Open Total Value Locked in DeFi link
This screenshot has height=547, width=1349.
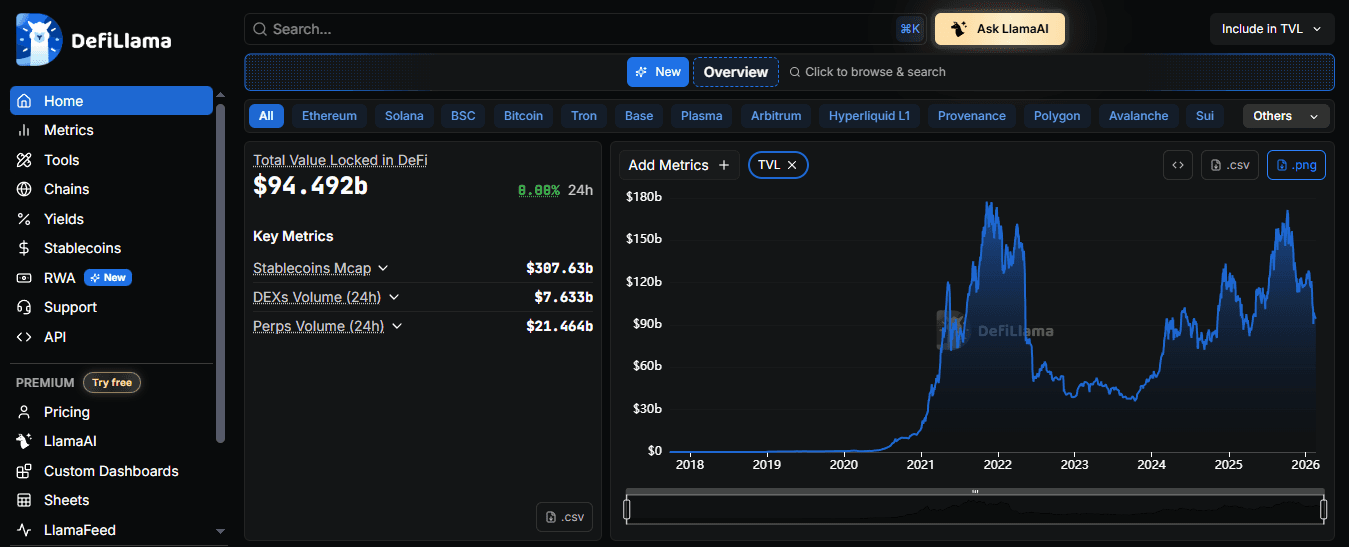340,160
